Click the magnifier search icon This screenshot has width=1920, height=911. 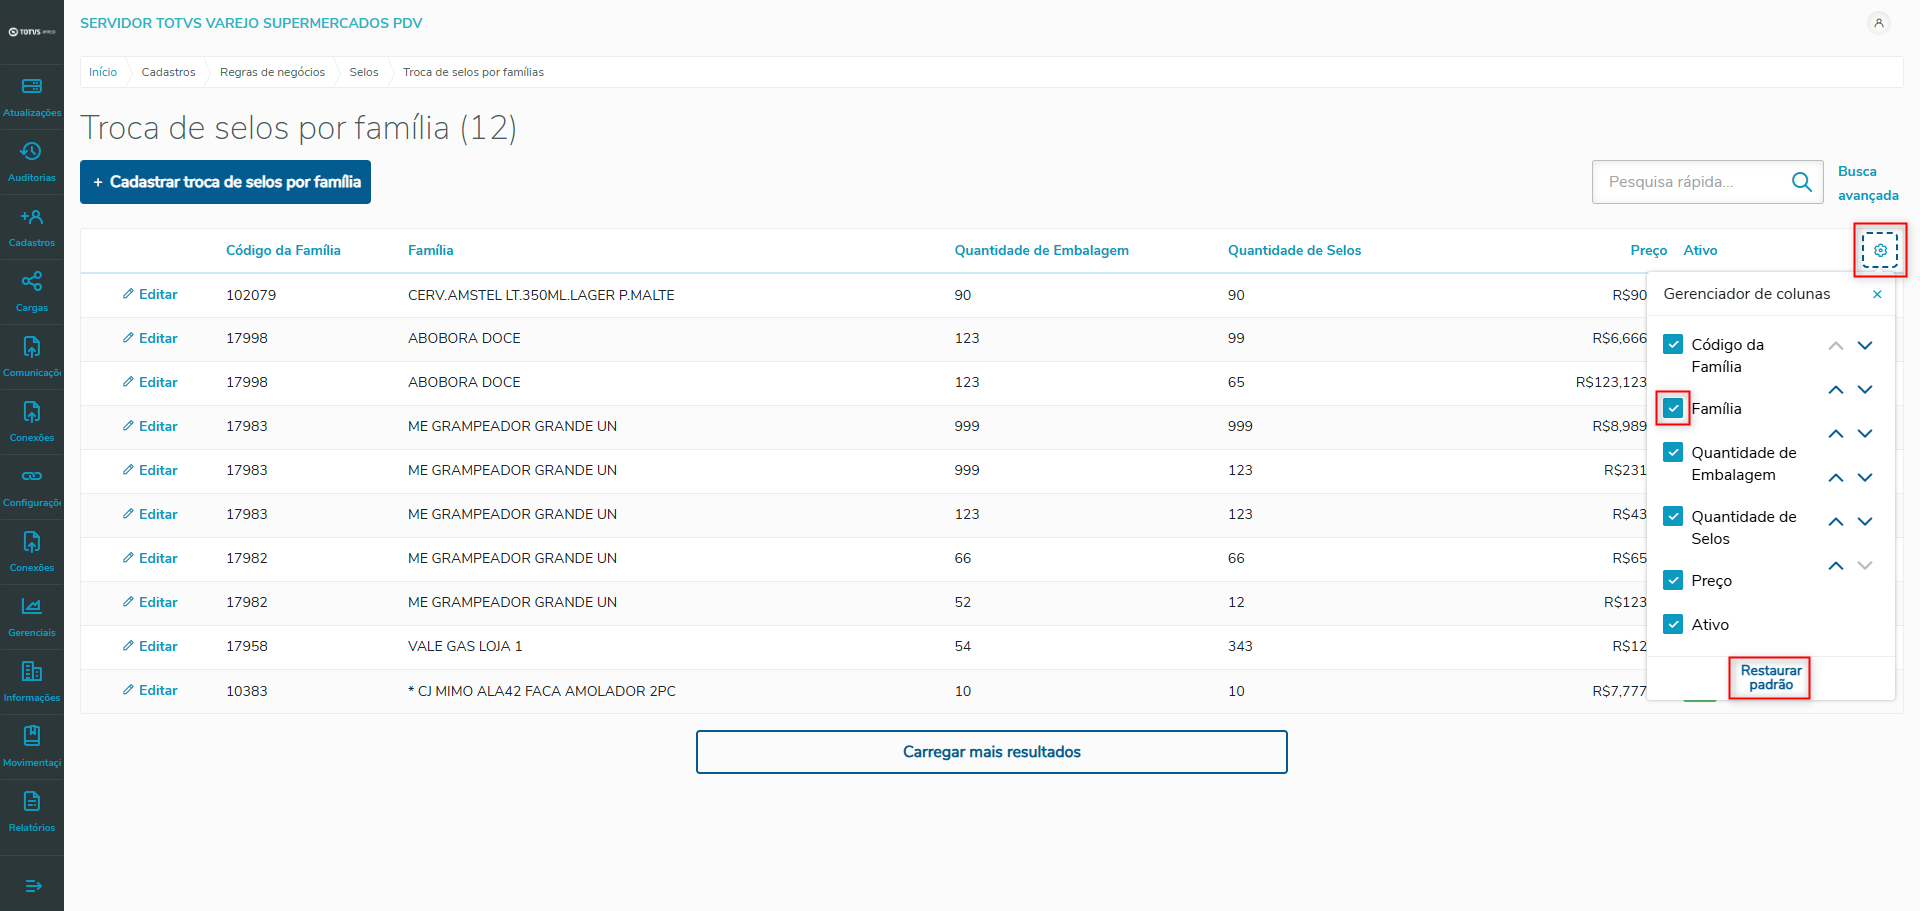1802,182
